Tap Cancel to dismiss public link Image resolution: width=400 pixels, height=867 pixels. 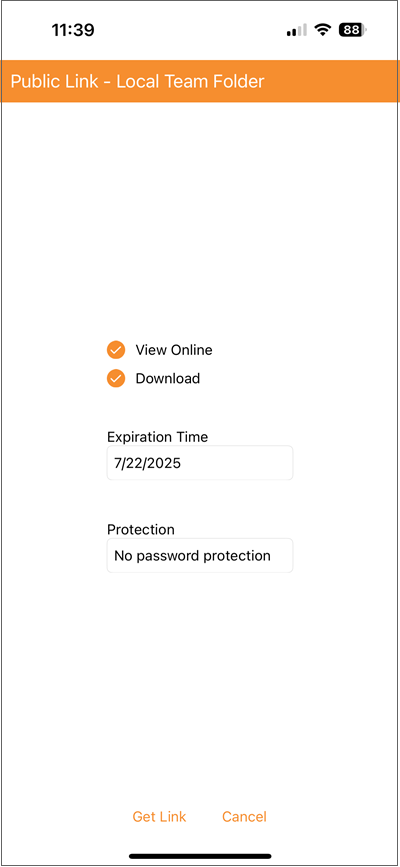pyautogui.click(x=244, y=817)
